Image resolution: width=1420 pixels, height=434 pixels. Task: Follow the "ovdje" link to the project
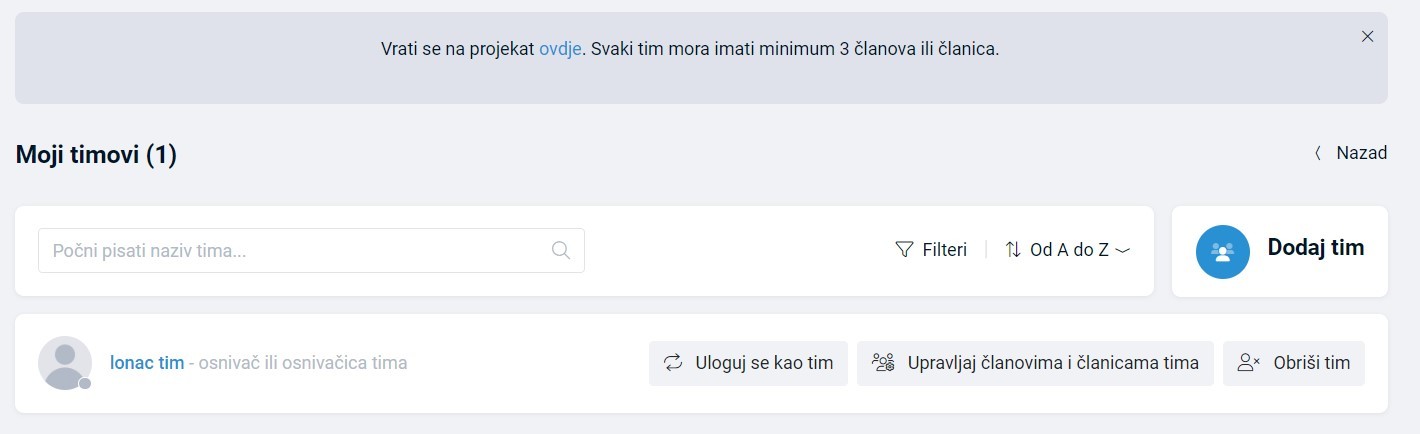pos(560,48)
